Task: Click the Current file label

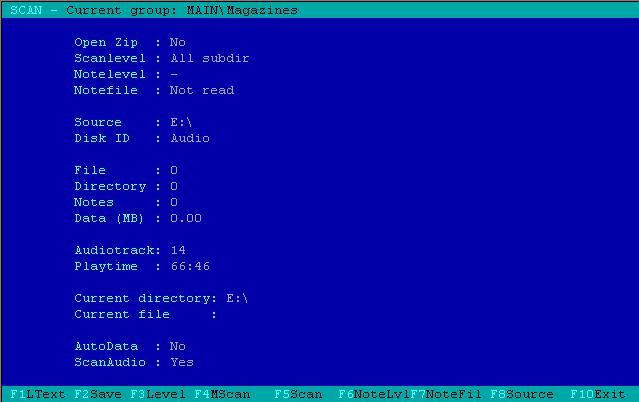Action: 122,314
